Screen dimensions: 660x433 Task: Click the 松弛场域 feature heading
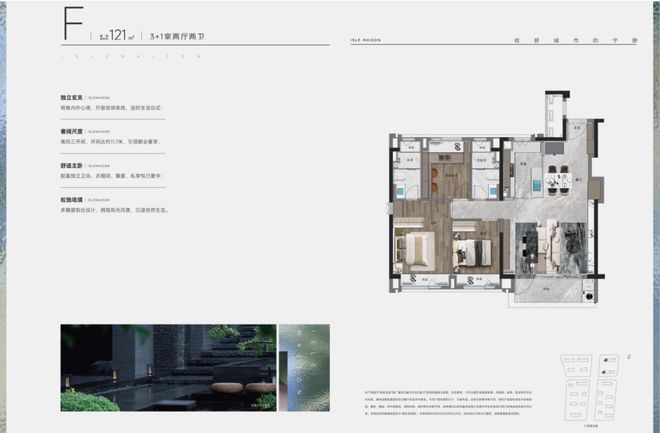pyautogui.click(x=73, y=199)
